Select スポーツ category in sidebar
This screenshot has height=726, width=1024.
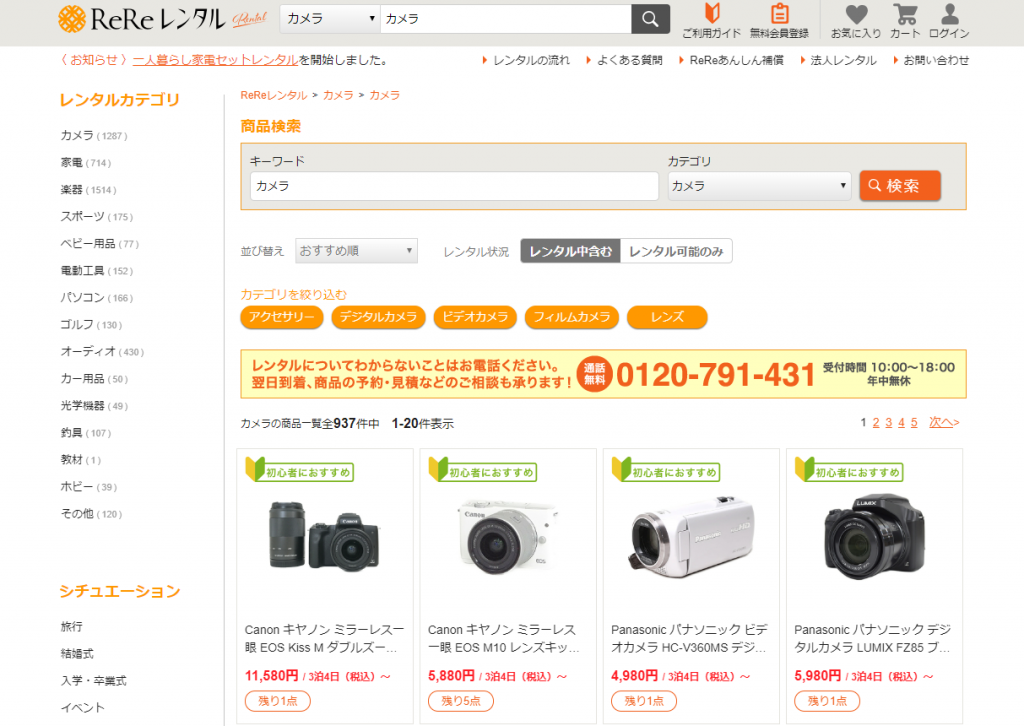point(97,217)
